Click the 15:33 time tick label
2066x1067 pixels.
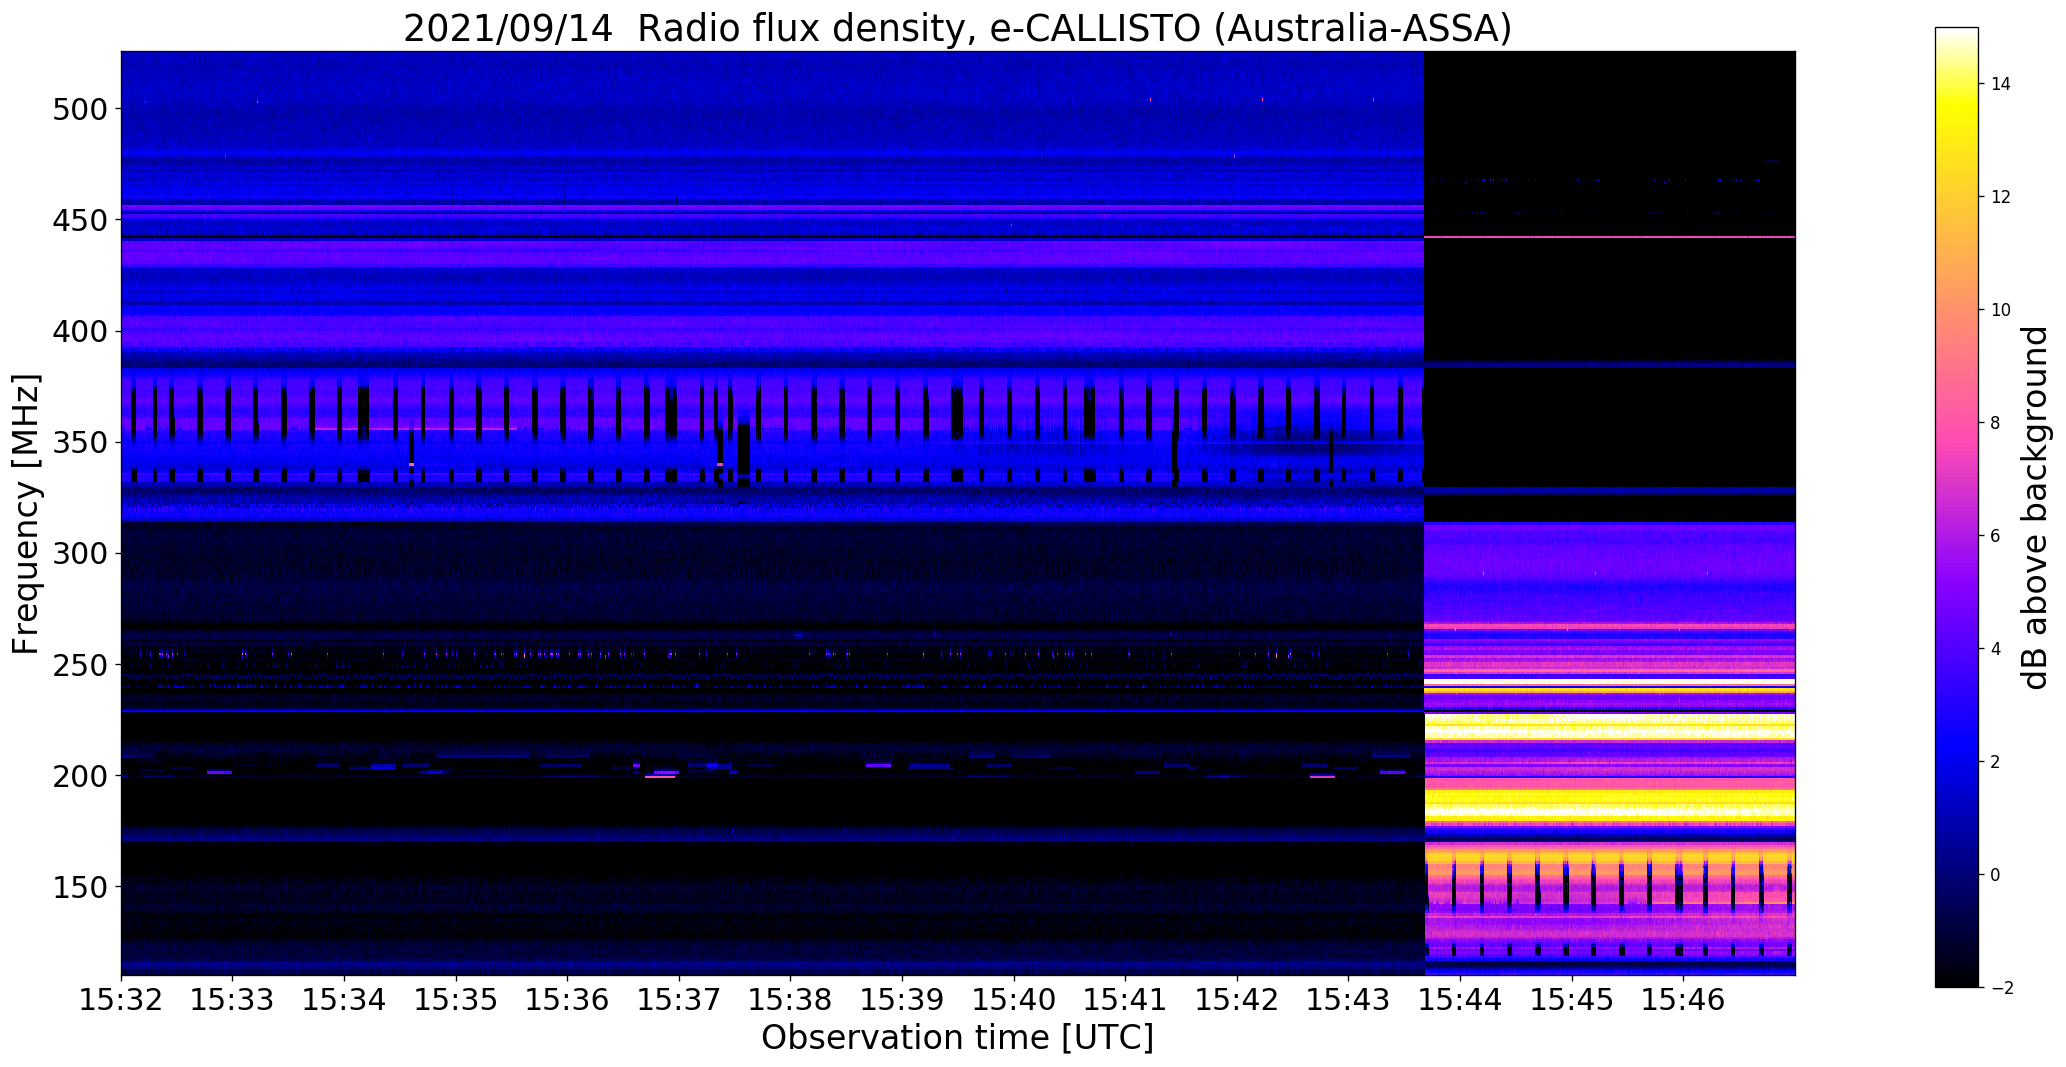click(x=233, y=999)
